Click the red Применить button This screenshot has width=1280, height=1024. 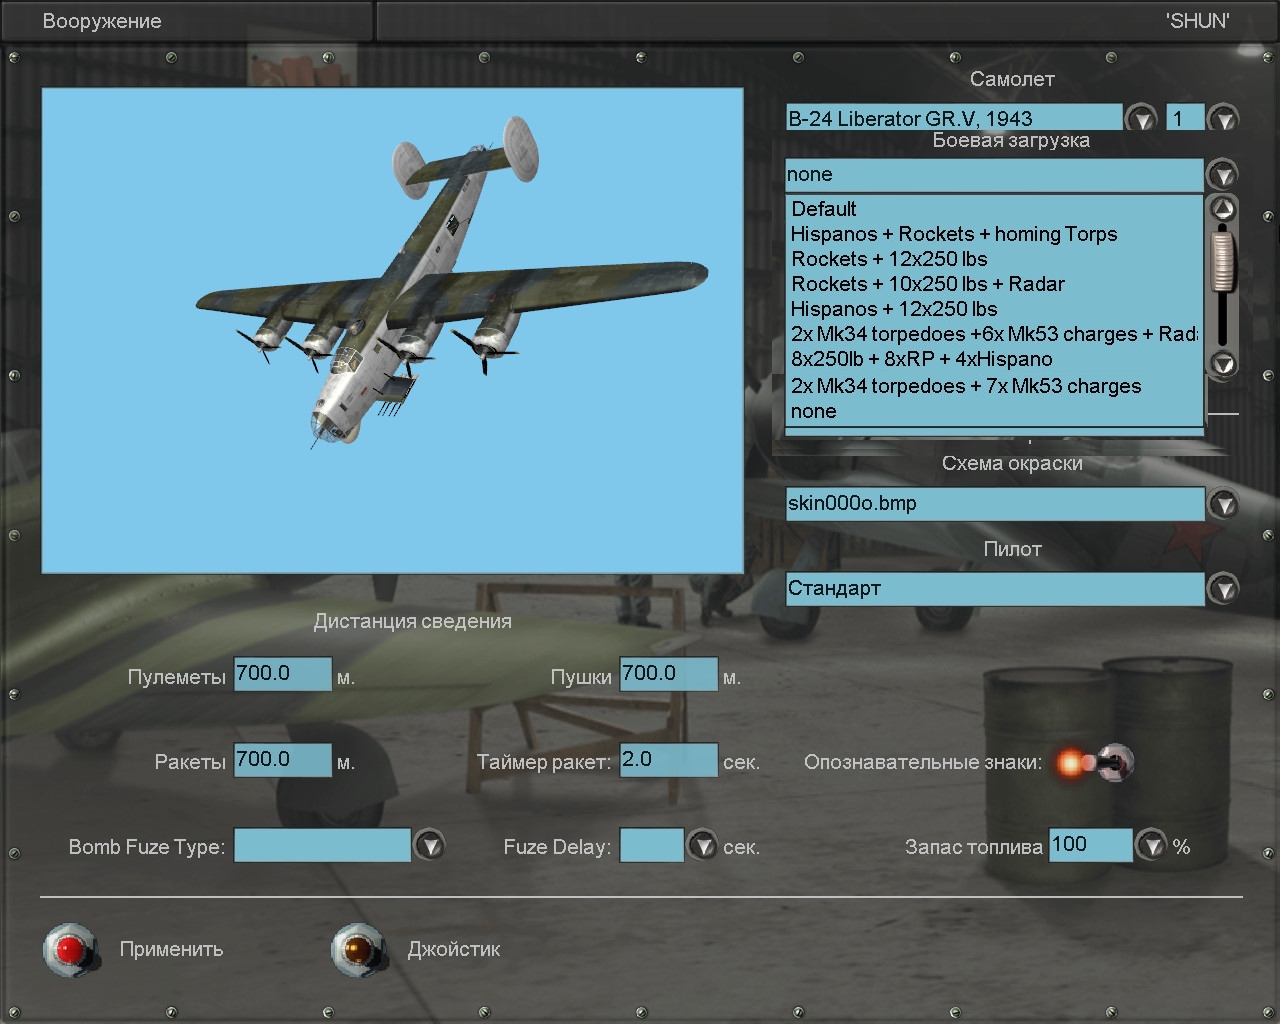[x=71, y=949]
